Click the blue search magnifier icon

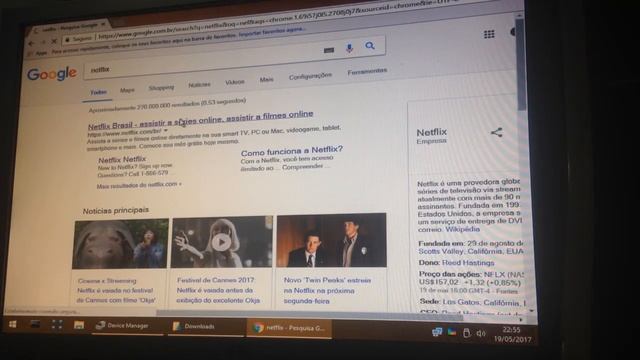coord(370,46)
